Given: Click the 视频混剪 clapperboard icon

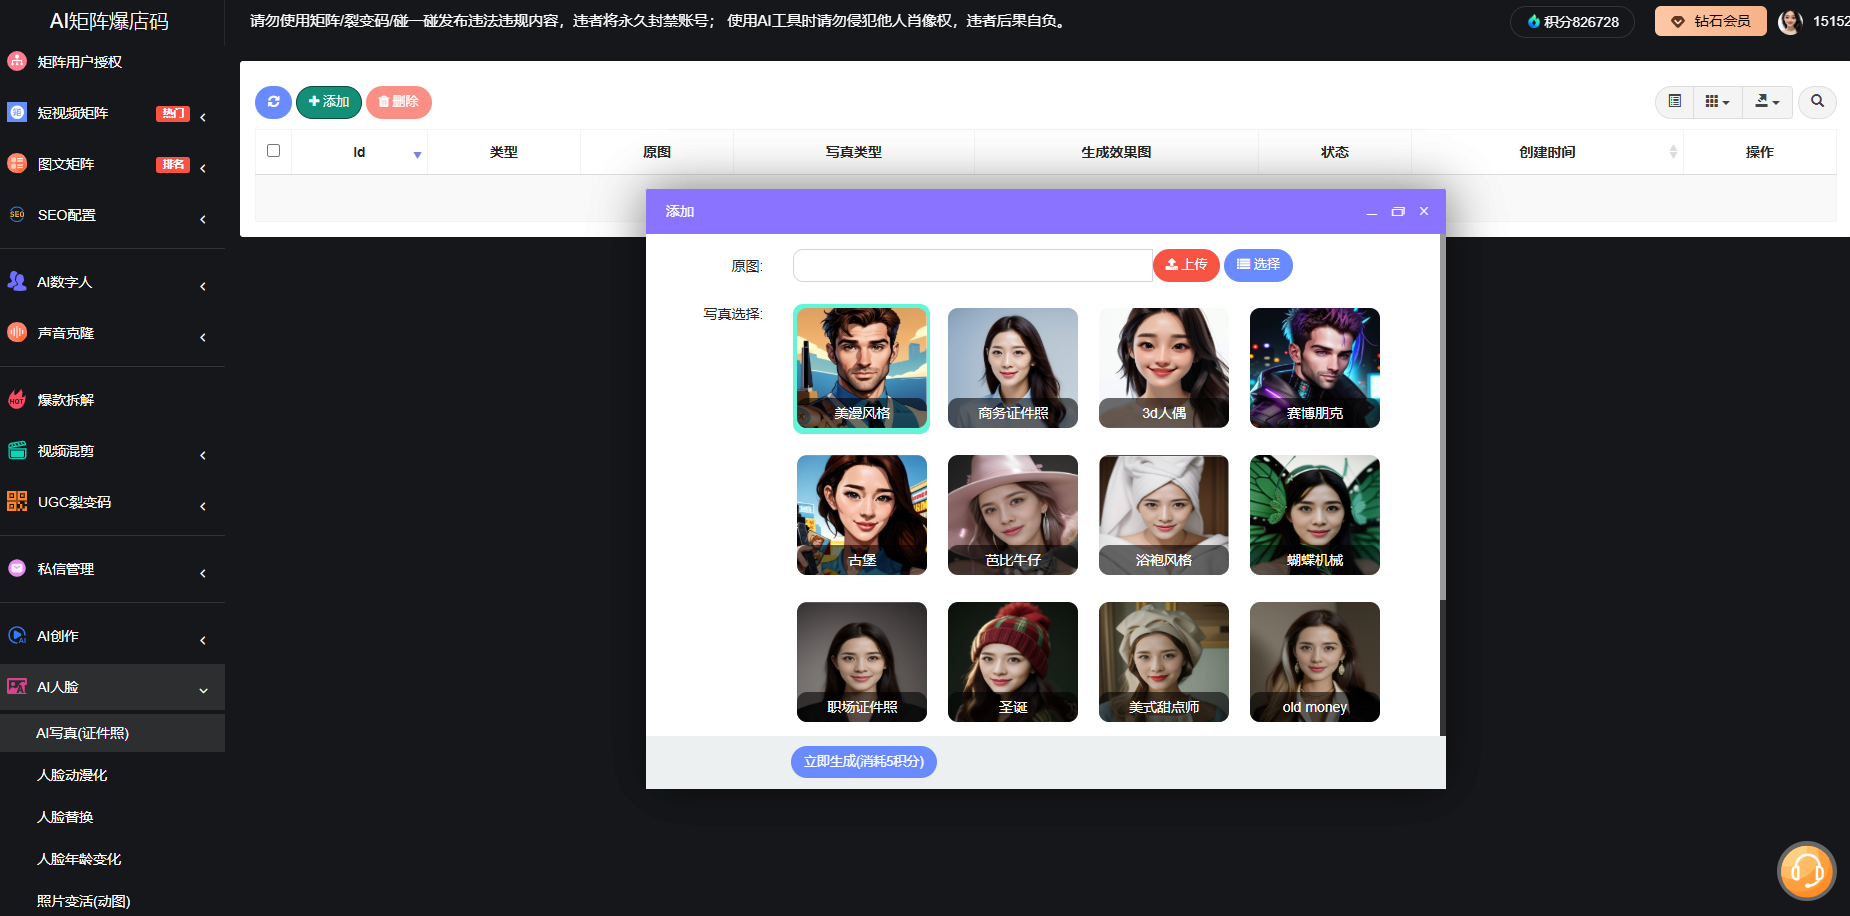Looking at the screenshot, I should pyautogui.click(x=17, y=450).
